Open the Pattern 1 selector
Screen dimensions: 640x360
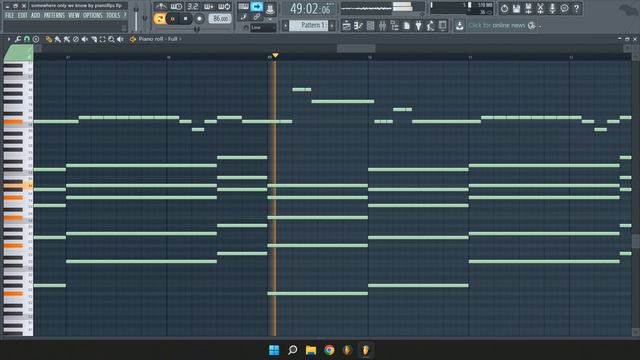tap(309, 26)
